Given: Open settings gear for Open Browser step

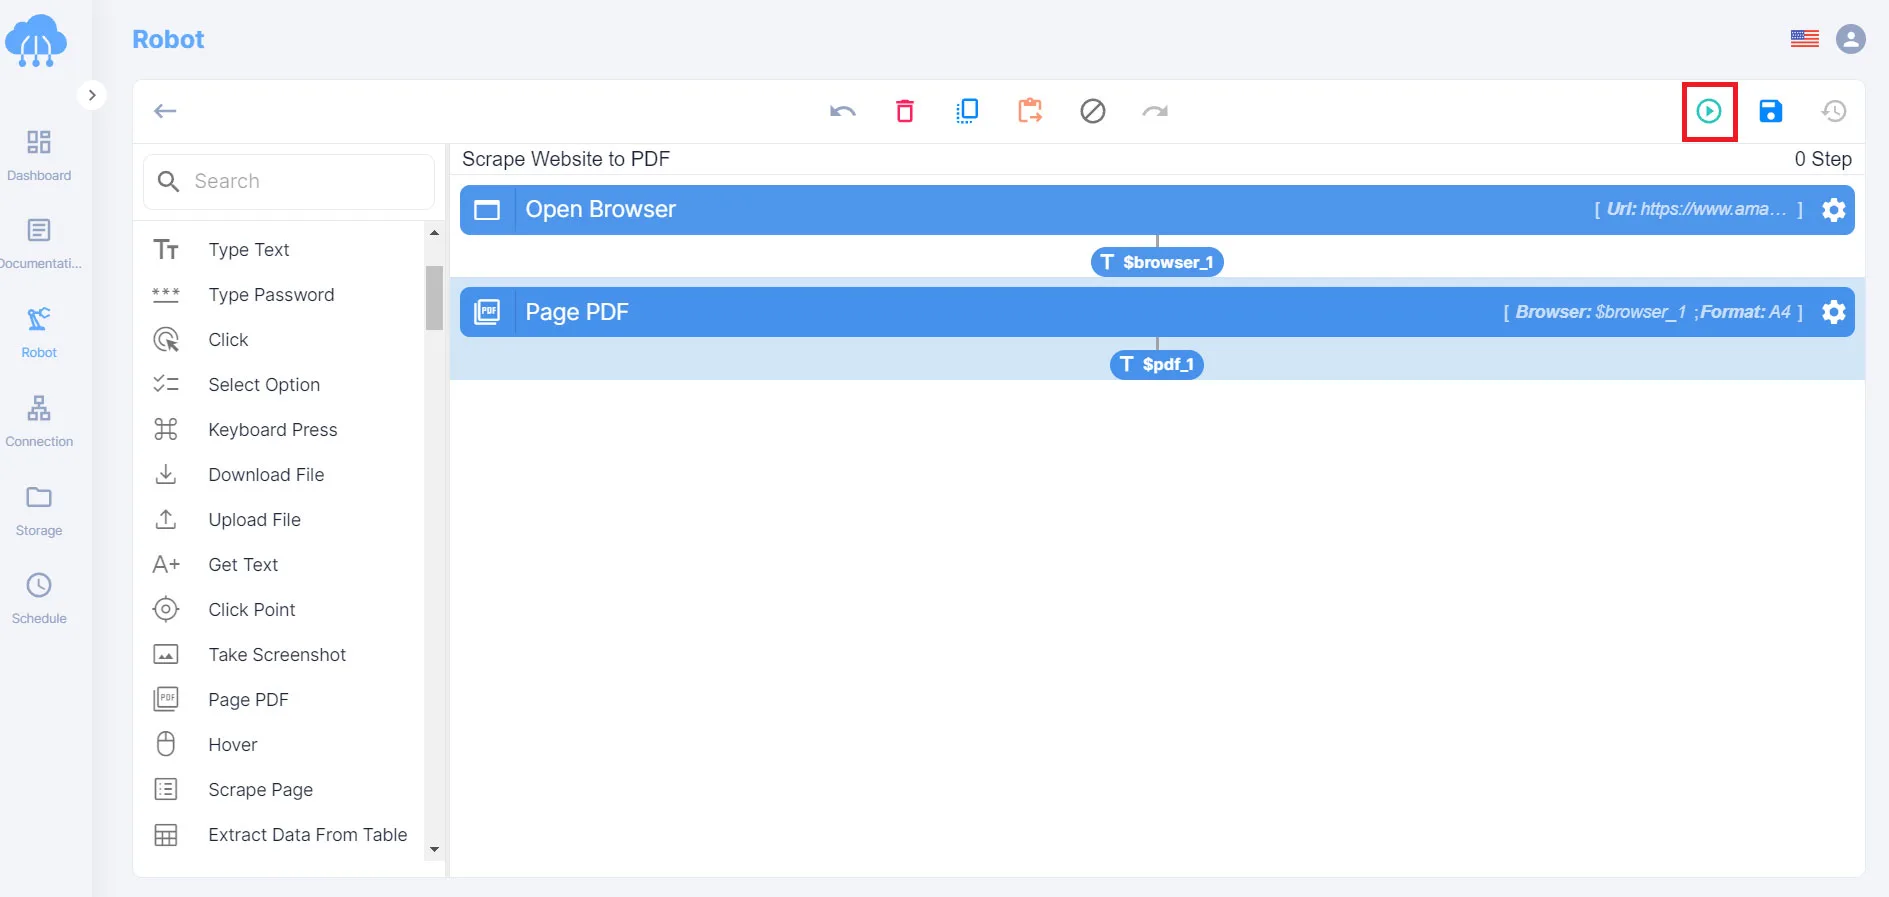Looking at the screenshot, I should tap(1834, 210).
